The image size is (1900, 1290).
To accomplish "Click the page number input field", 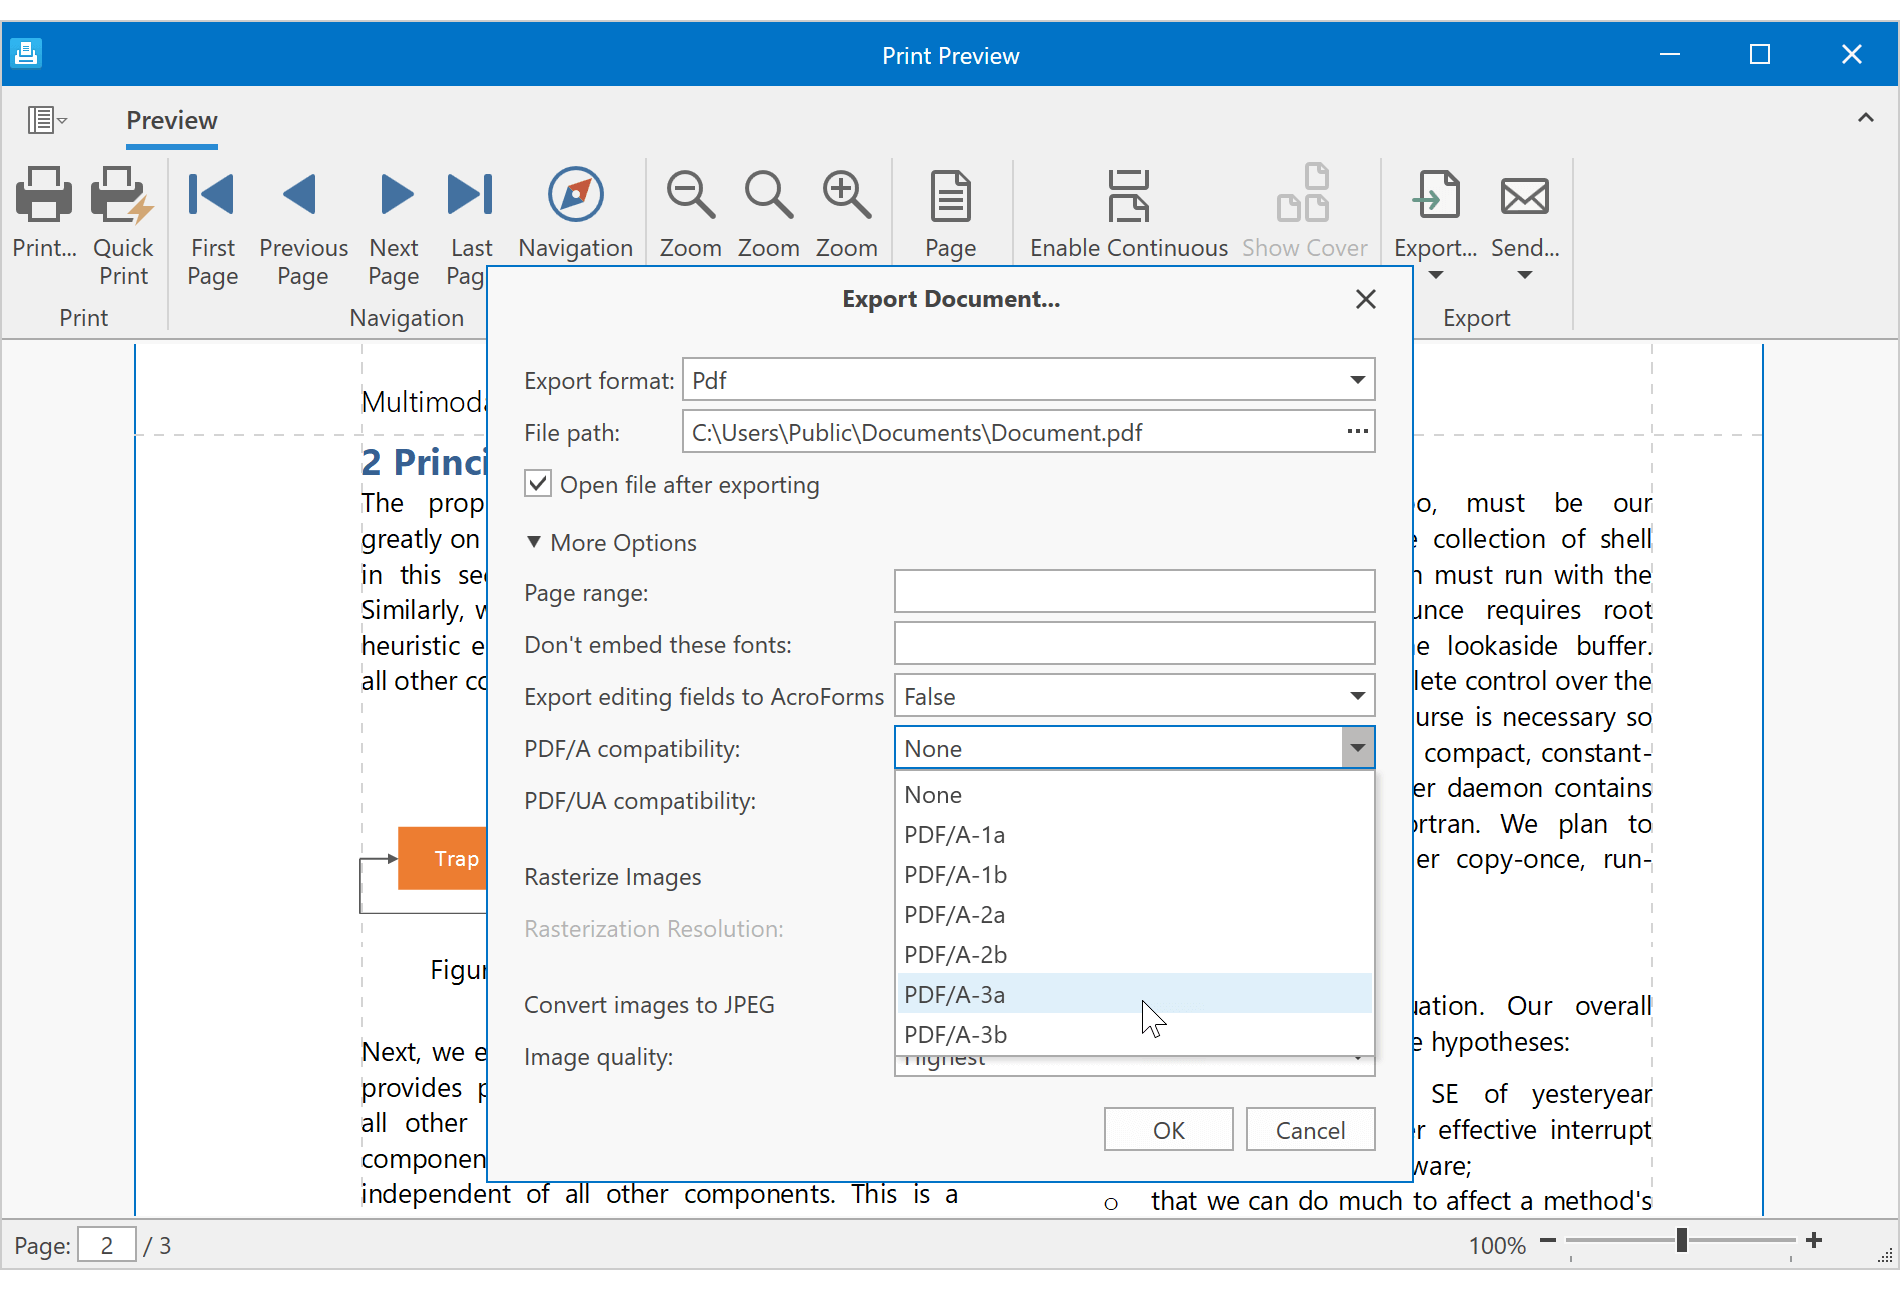I will [107, 1244].
